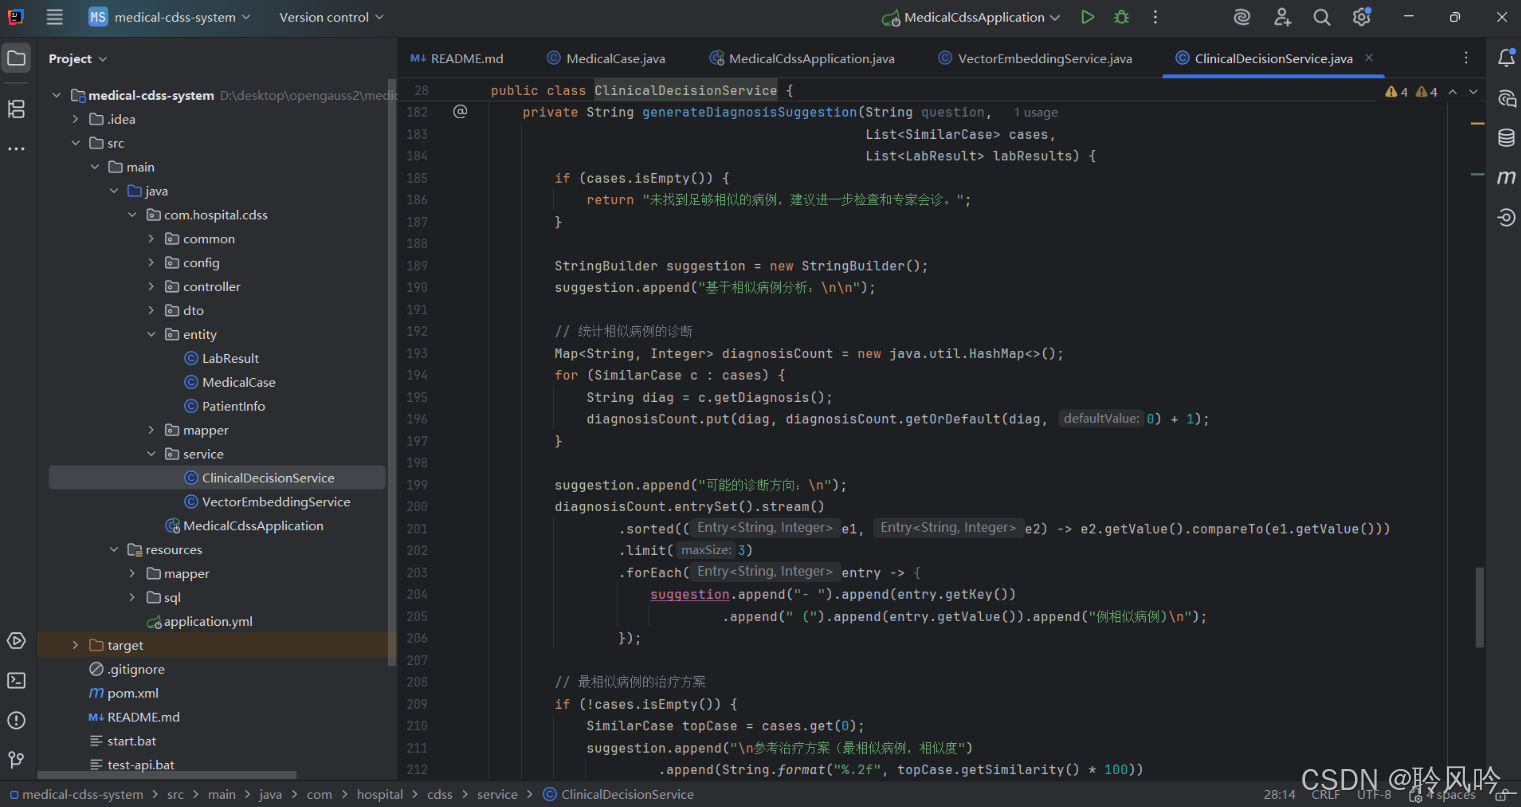Jump to previous highlighted problem (up arrow)
The width and height of the screenshot is (1521, 807).
click(1453, 92)
